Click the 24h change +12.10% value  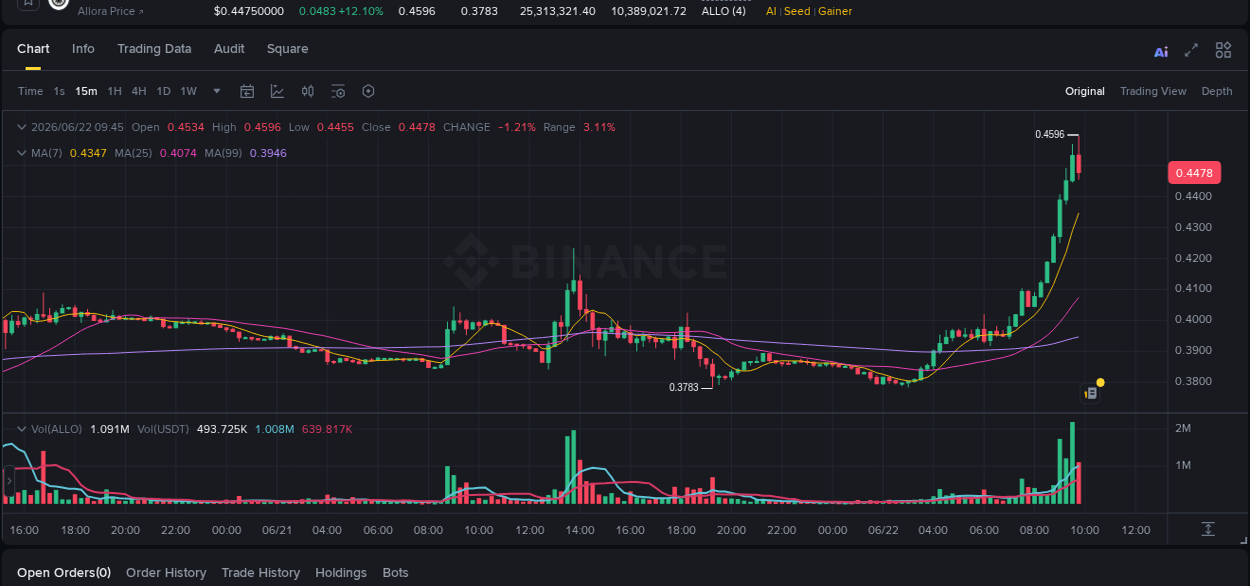(x=362, y=11)
